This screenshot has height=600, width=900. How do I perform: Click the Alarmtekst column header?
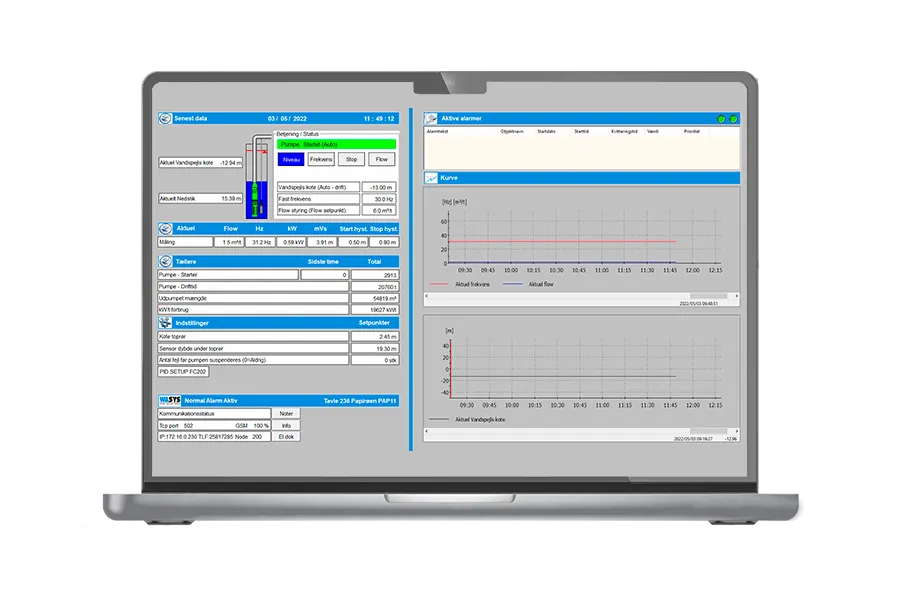[437, 131]
